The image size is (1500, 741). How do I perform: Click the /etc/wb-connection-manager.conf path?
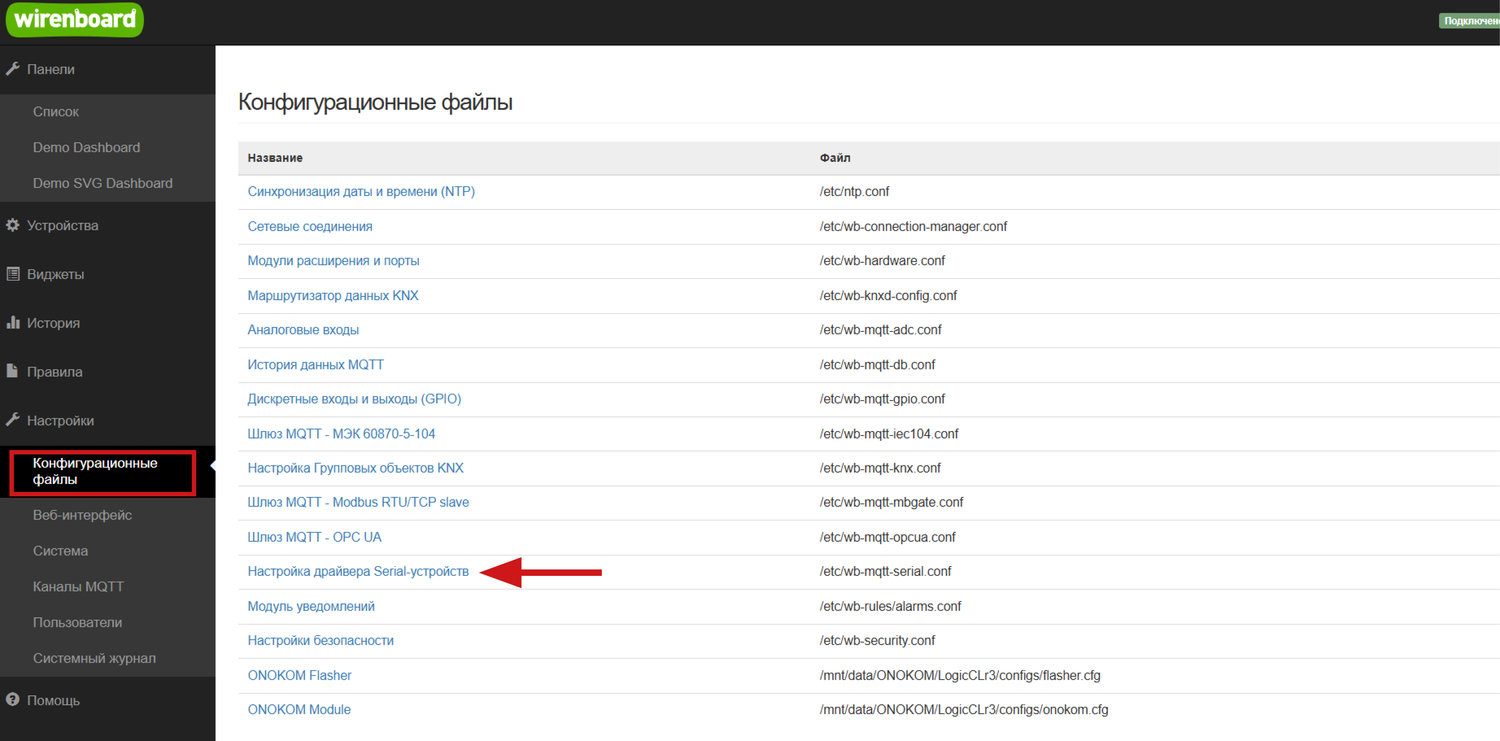tap(913, 226)
